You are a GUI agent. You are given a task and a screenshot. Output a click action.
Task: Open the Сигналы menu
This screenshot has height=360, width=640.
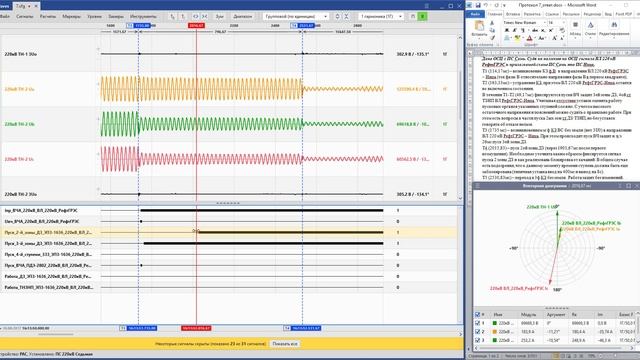point(24,16)
